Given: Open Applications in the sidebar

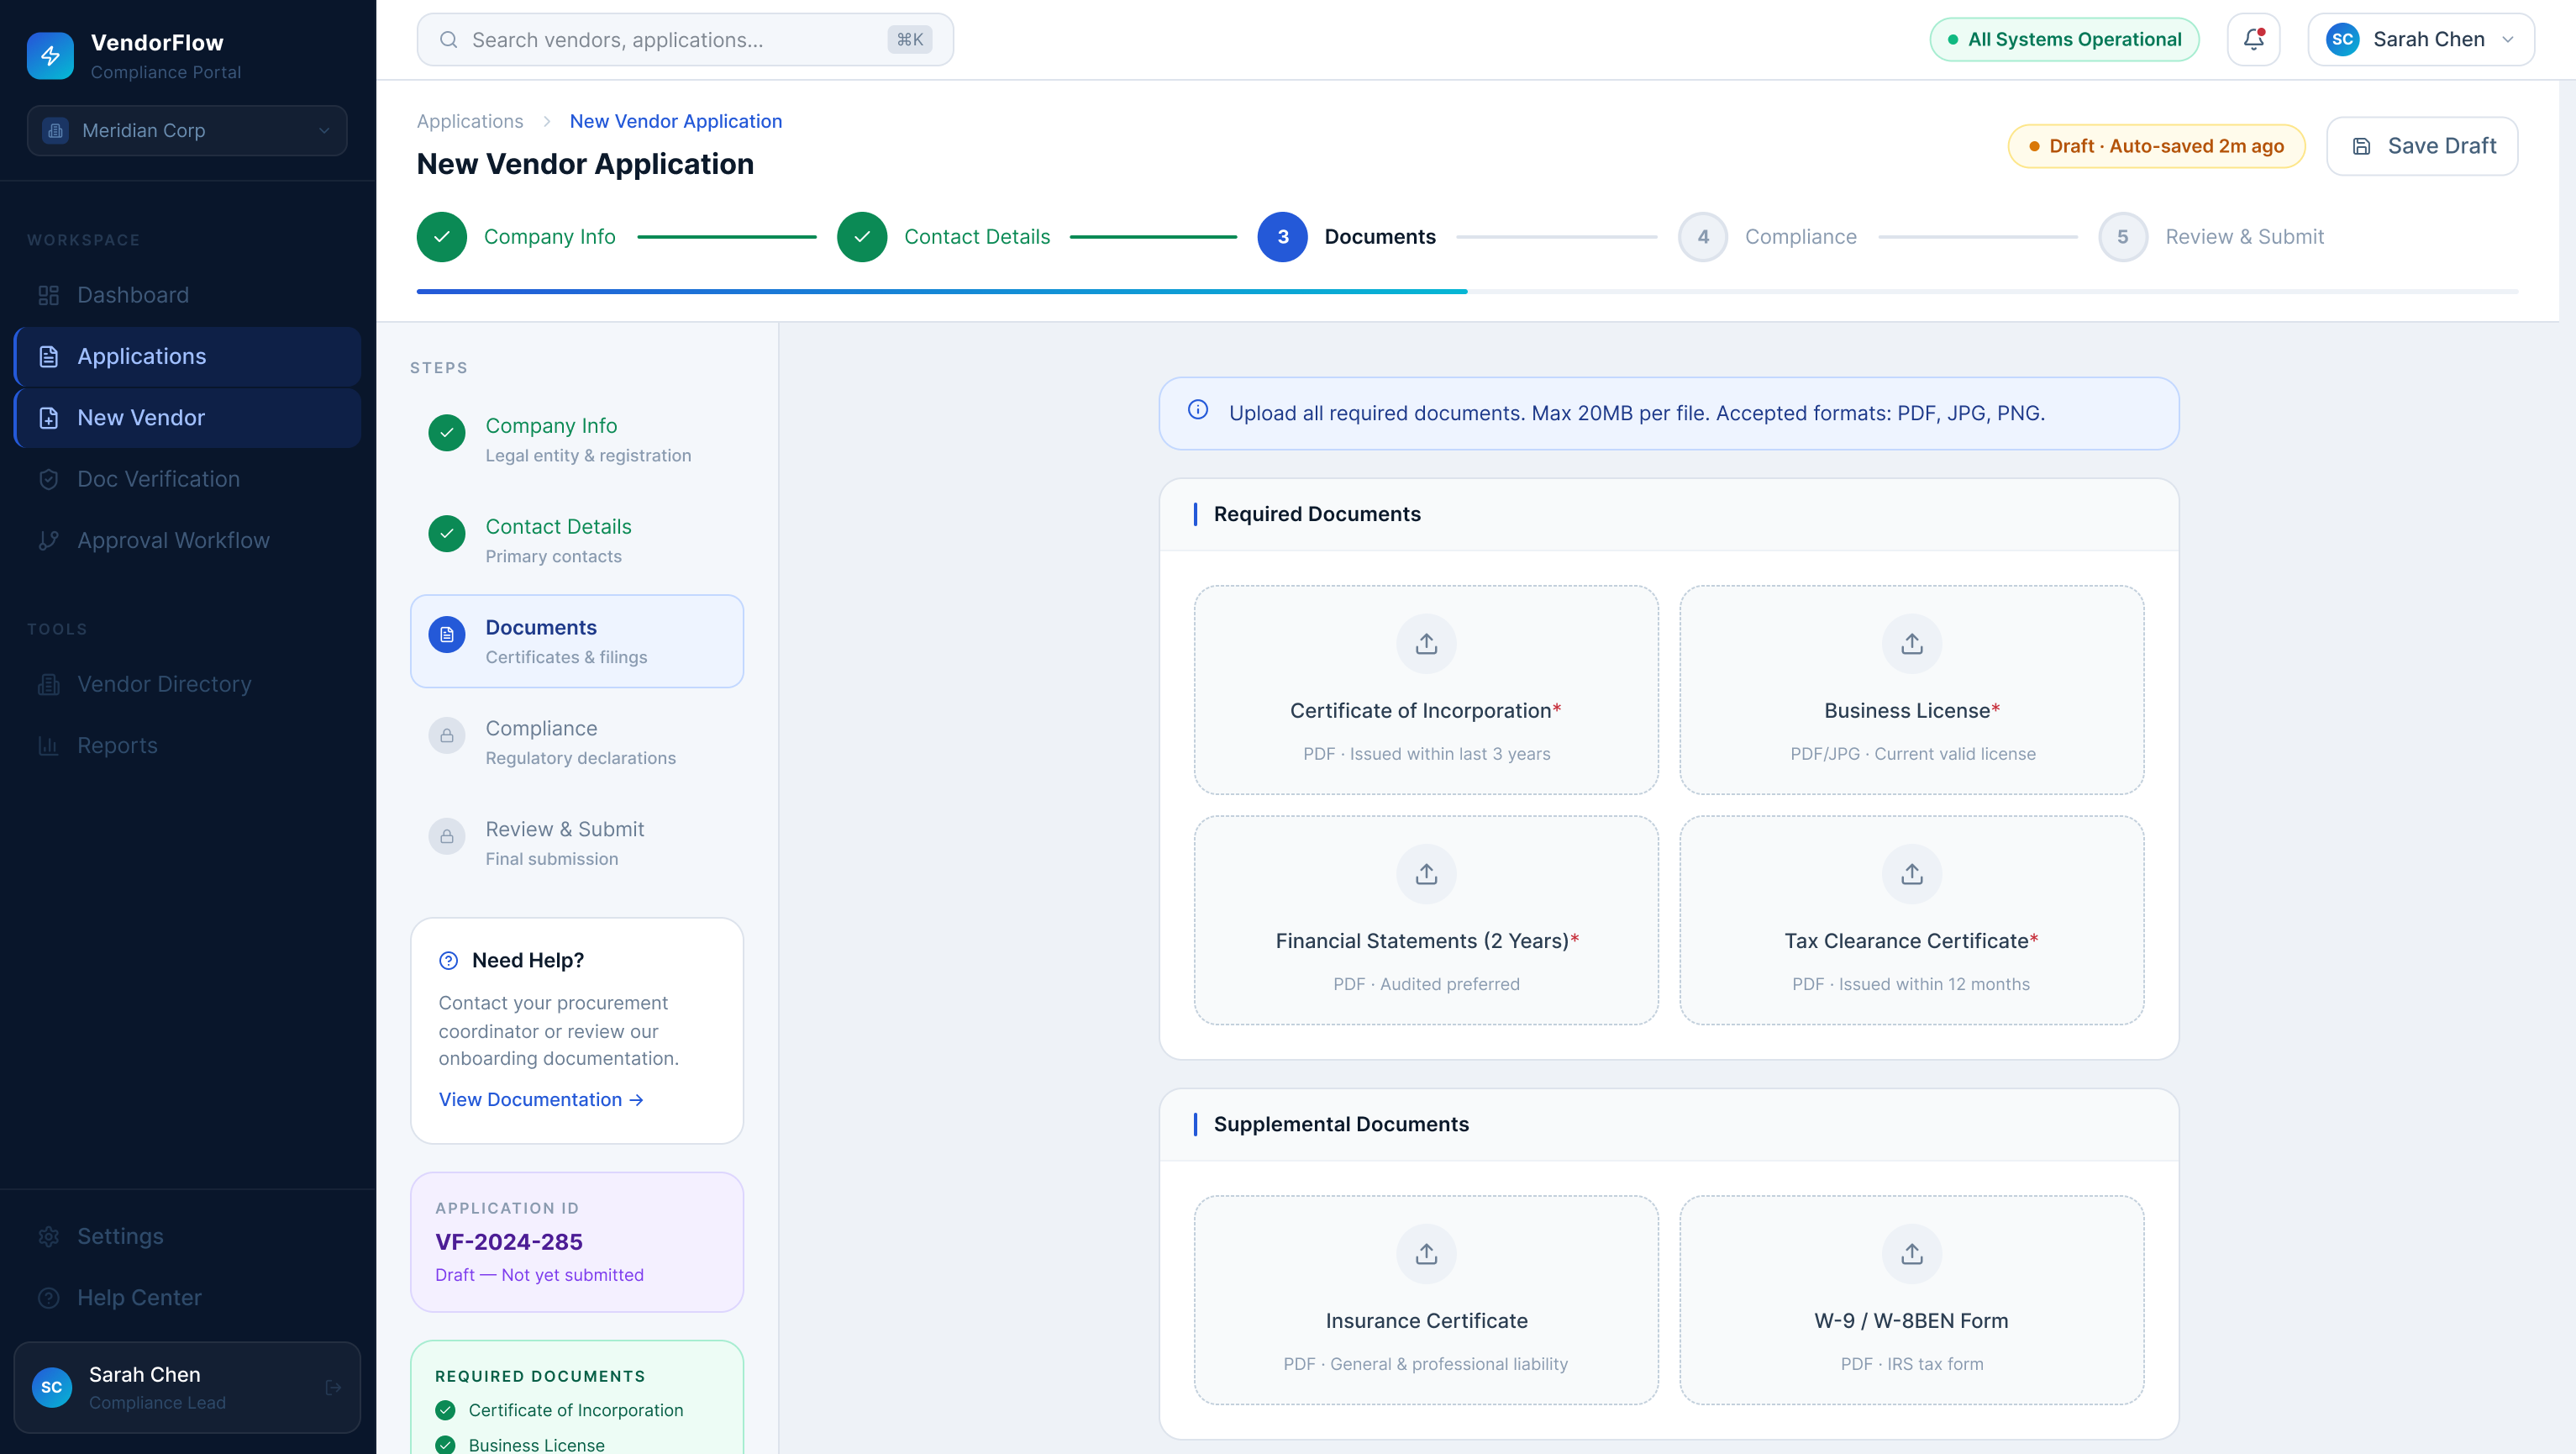Looking at the screenshot, I should coord(187,357).
